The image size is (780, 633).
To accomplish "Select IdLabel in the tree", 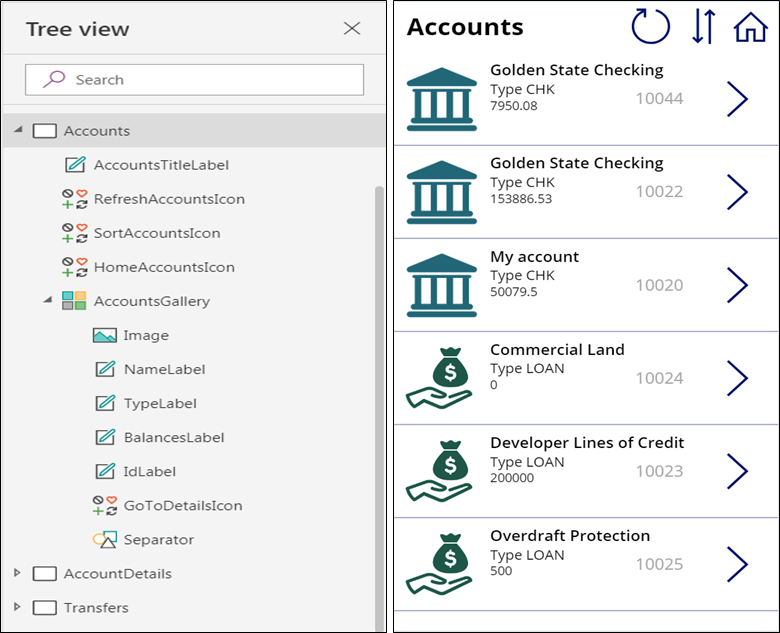I will [149, 472].
